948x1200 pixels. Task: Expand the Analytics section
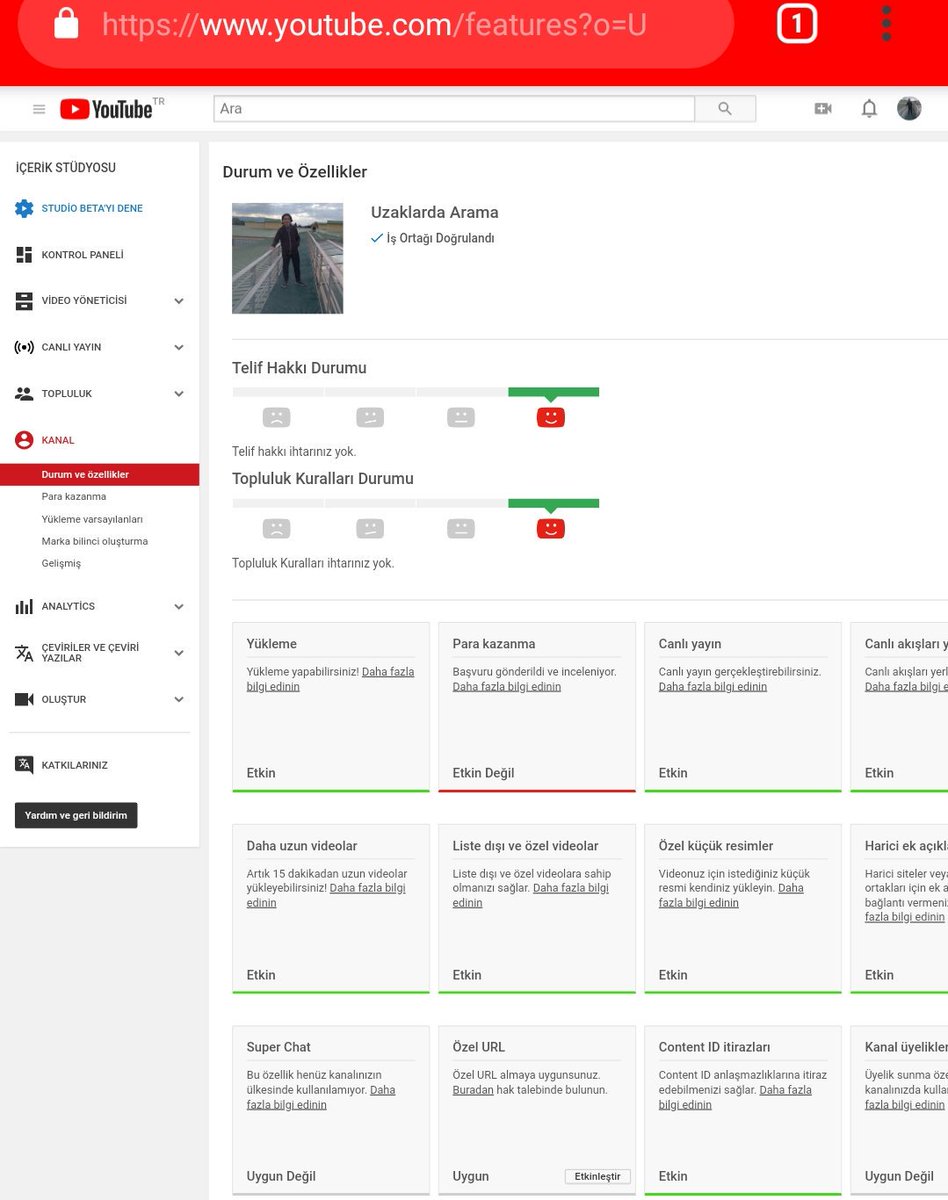tap(179, 606)
